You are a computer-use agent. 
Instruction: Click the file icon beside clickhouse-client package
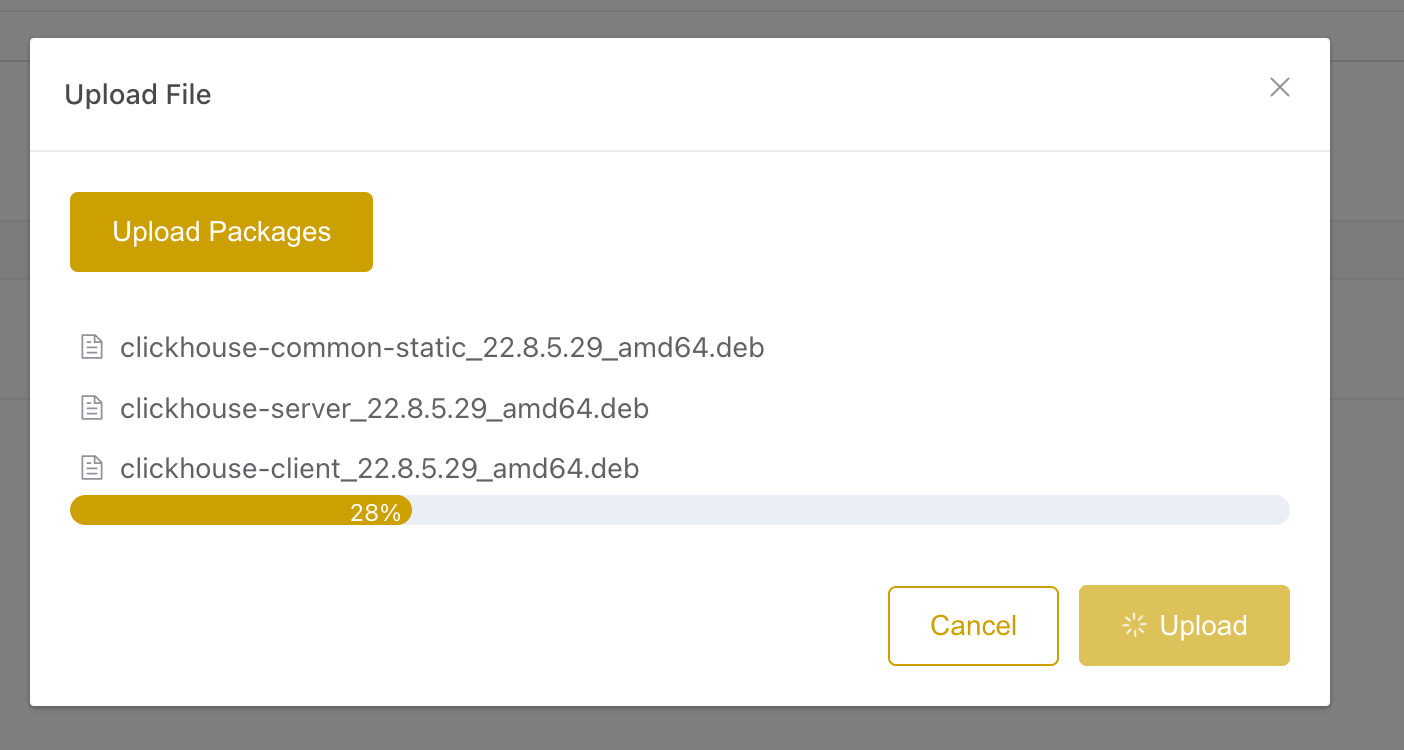[x=92, y=467]
